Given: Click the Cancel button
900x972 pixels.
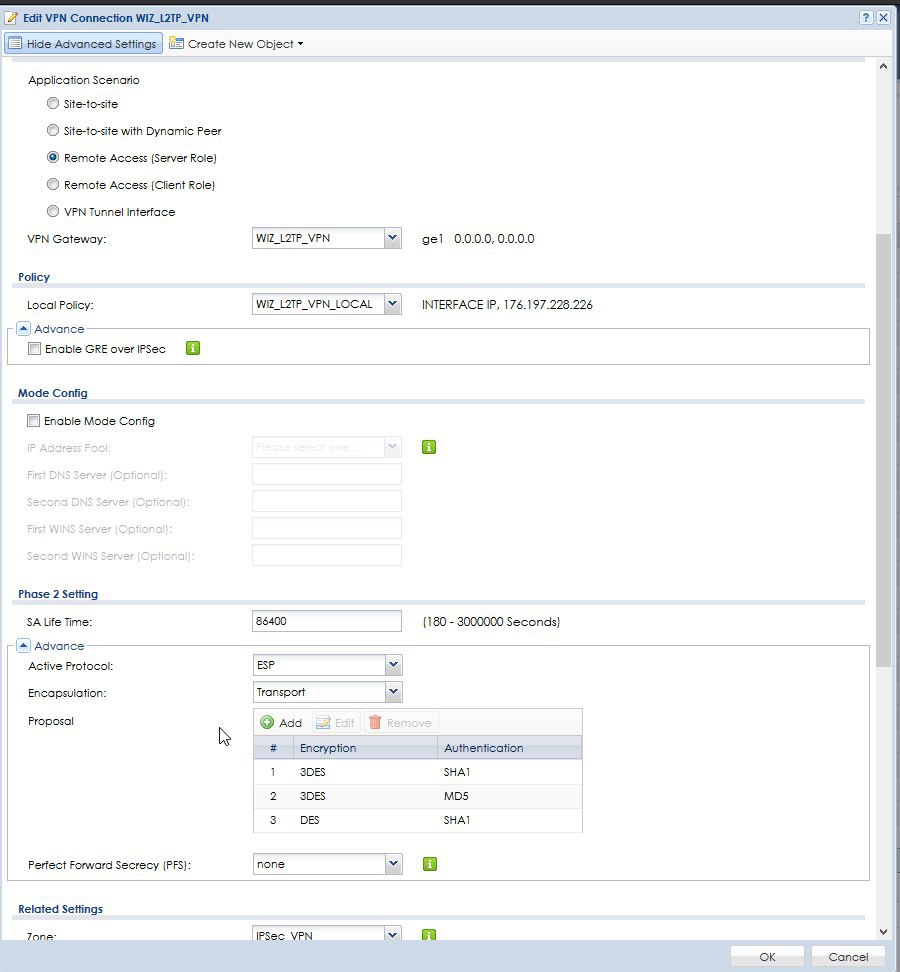Looking at the screenshot, I should pos(848,957).
